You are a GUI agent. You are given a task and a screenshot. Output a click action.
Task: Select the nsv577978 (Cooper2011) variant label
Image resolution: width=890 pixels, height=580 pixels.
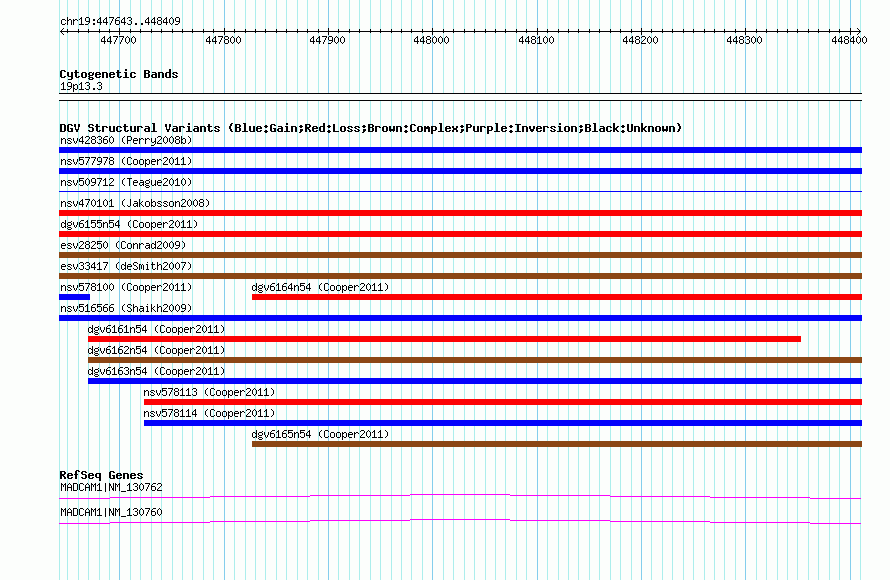point(126,161)
